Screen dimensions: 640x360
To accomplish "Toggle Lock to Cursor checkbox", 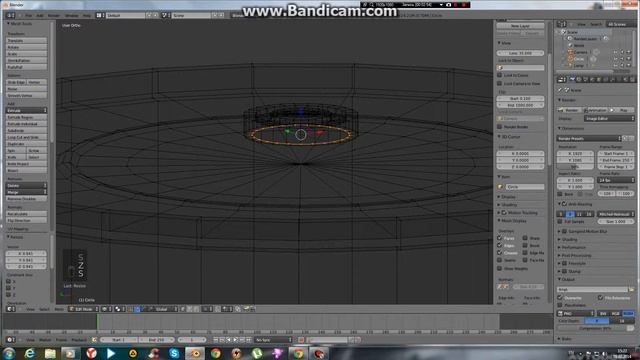I will 500,75.
